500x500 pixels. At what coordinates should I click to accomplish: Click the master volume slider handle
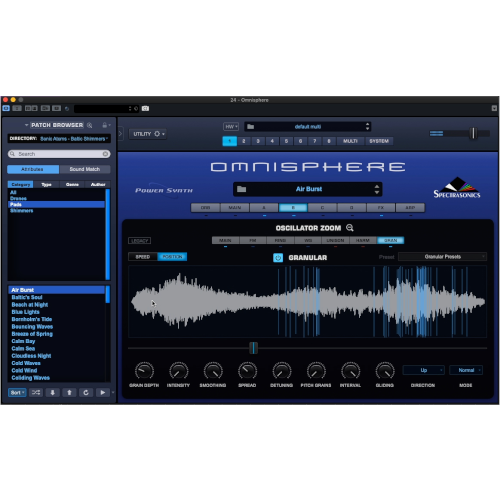(473, 133)
